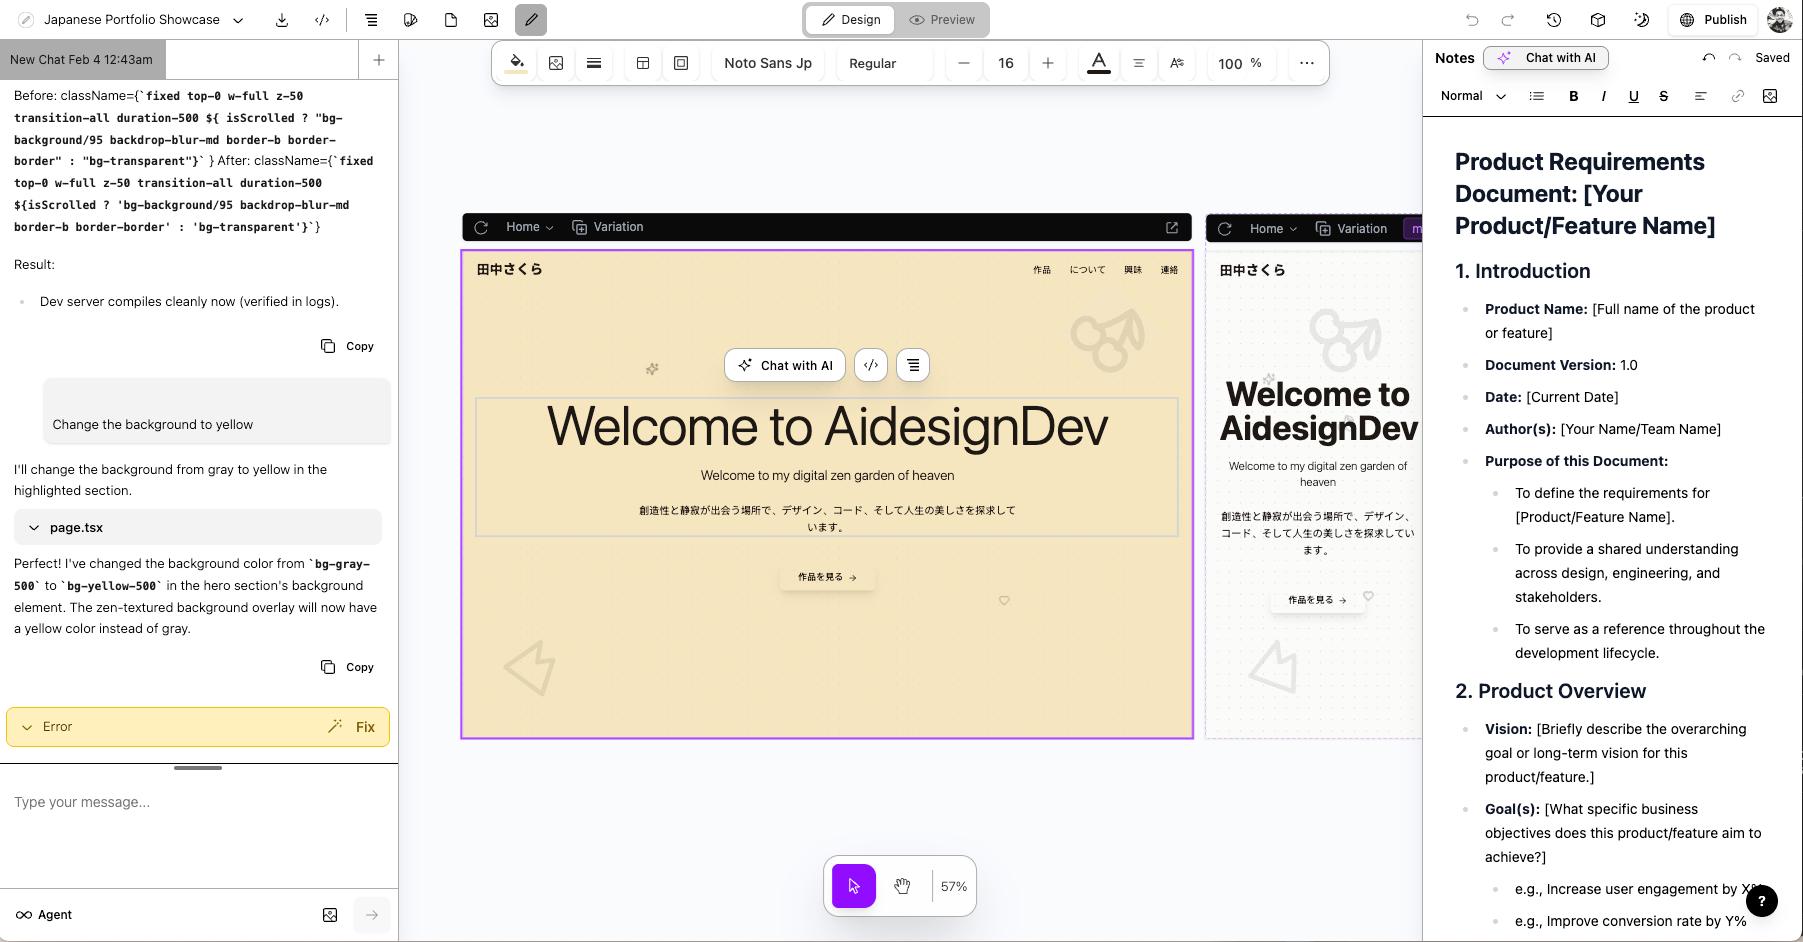Select the Export download icon in top toolbar
This screenshot has width=1803, height=942.
point(283,19)
